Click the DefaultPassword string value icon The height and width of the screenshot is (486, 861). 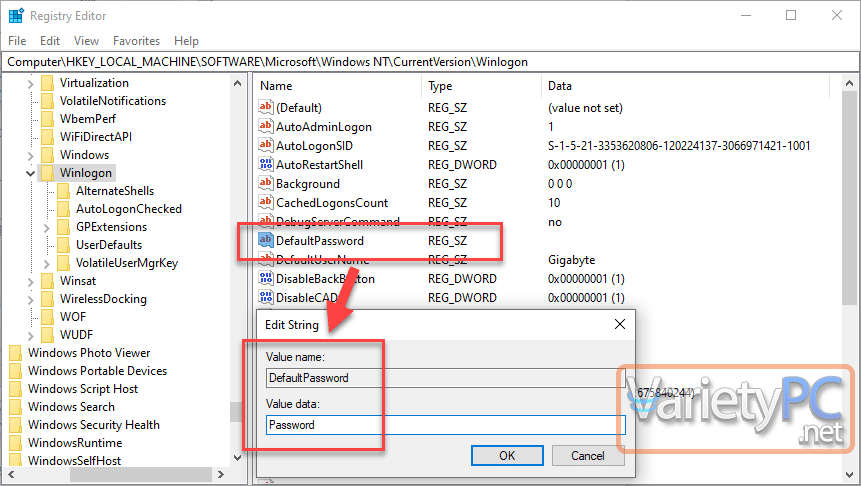(266, 240)
